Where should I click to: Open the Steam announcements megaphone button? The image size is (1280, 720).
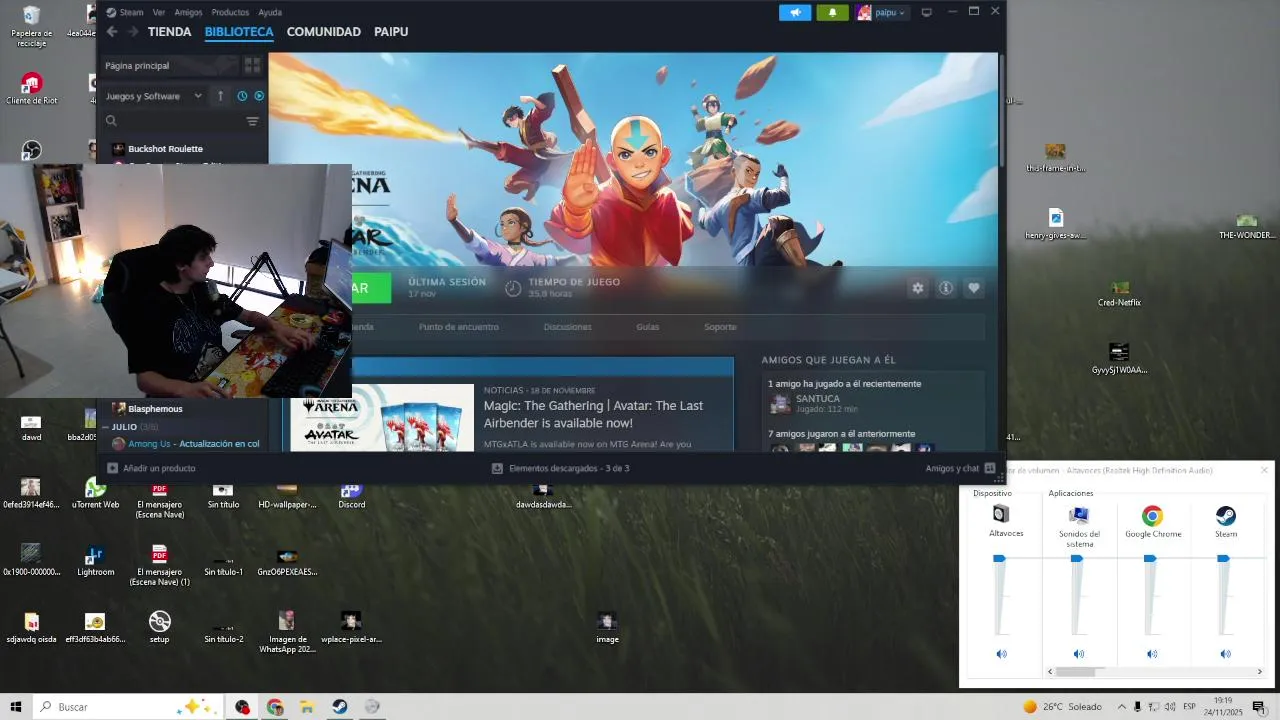pos(795,12)
